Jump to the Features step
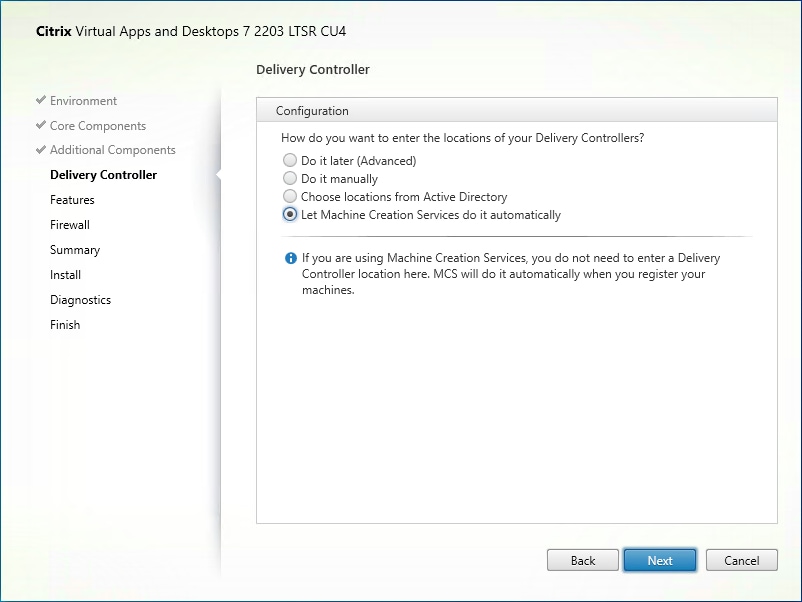802x602 pixels. click(72, 200)
